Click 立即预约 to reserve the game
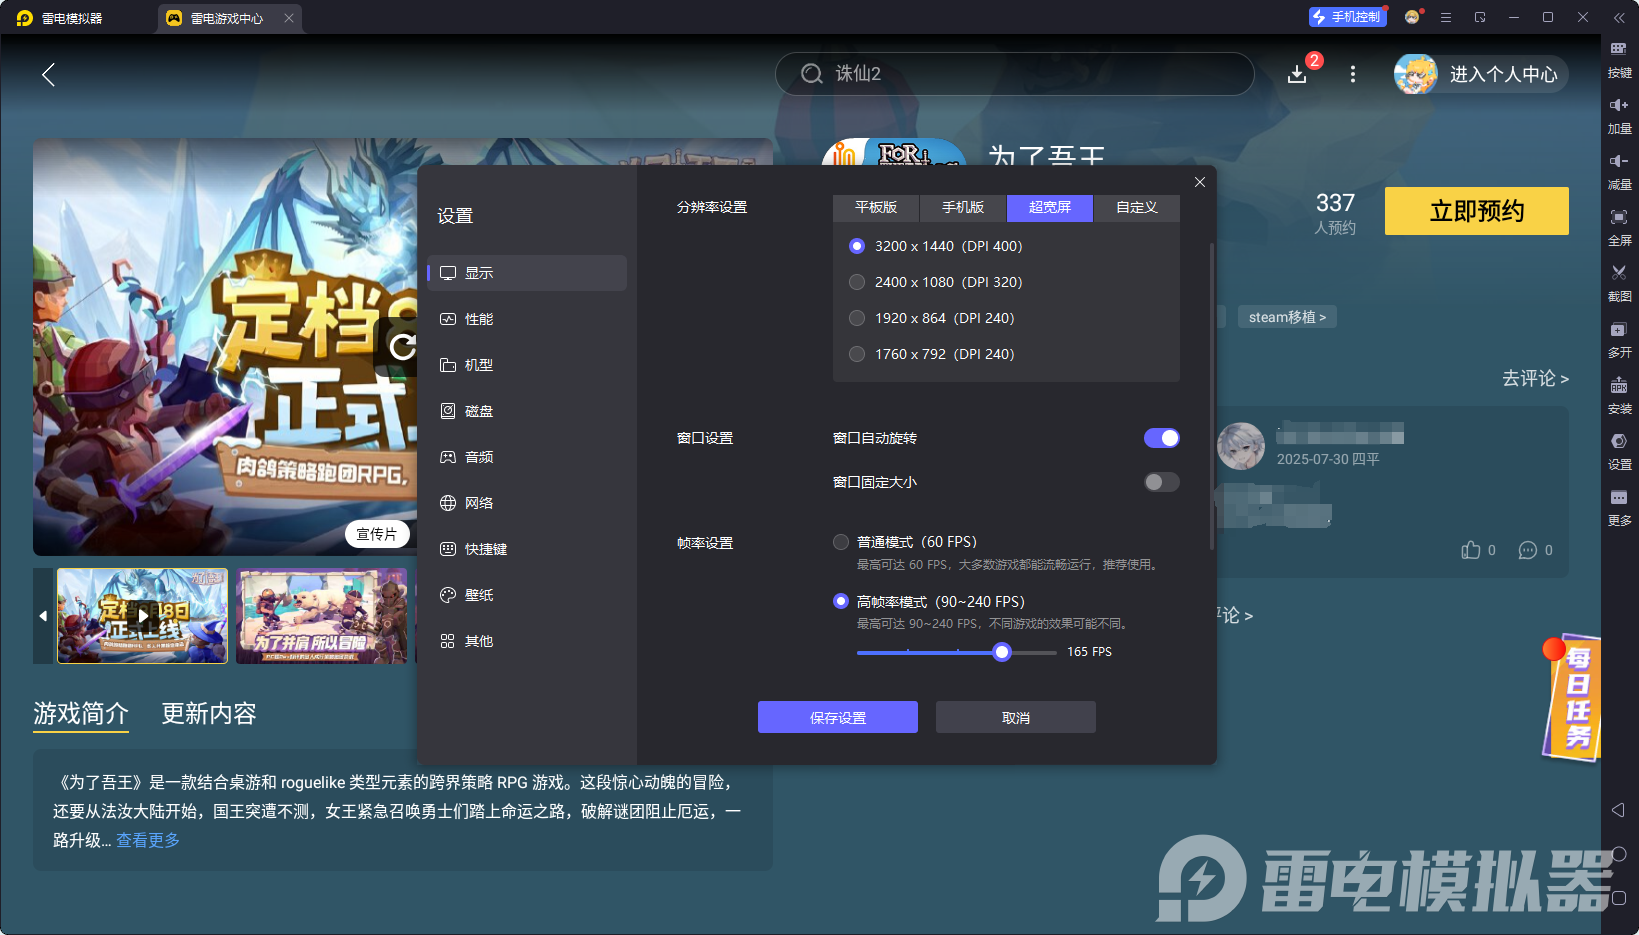The width and height of the screenshot is (1639, 935). coord(1476,211)
